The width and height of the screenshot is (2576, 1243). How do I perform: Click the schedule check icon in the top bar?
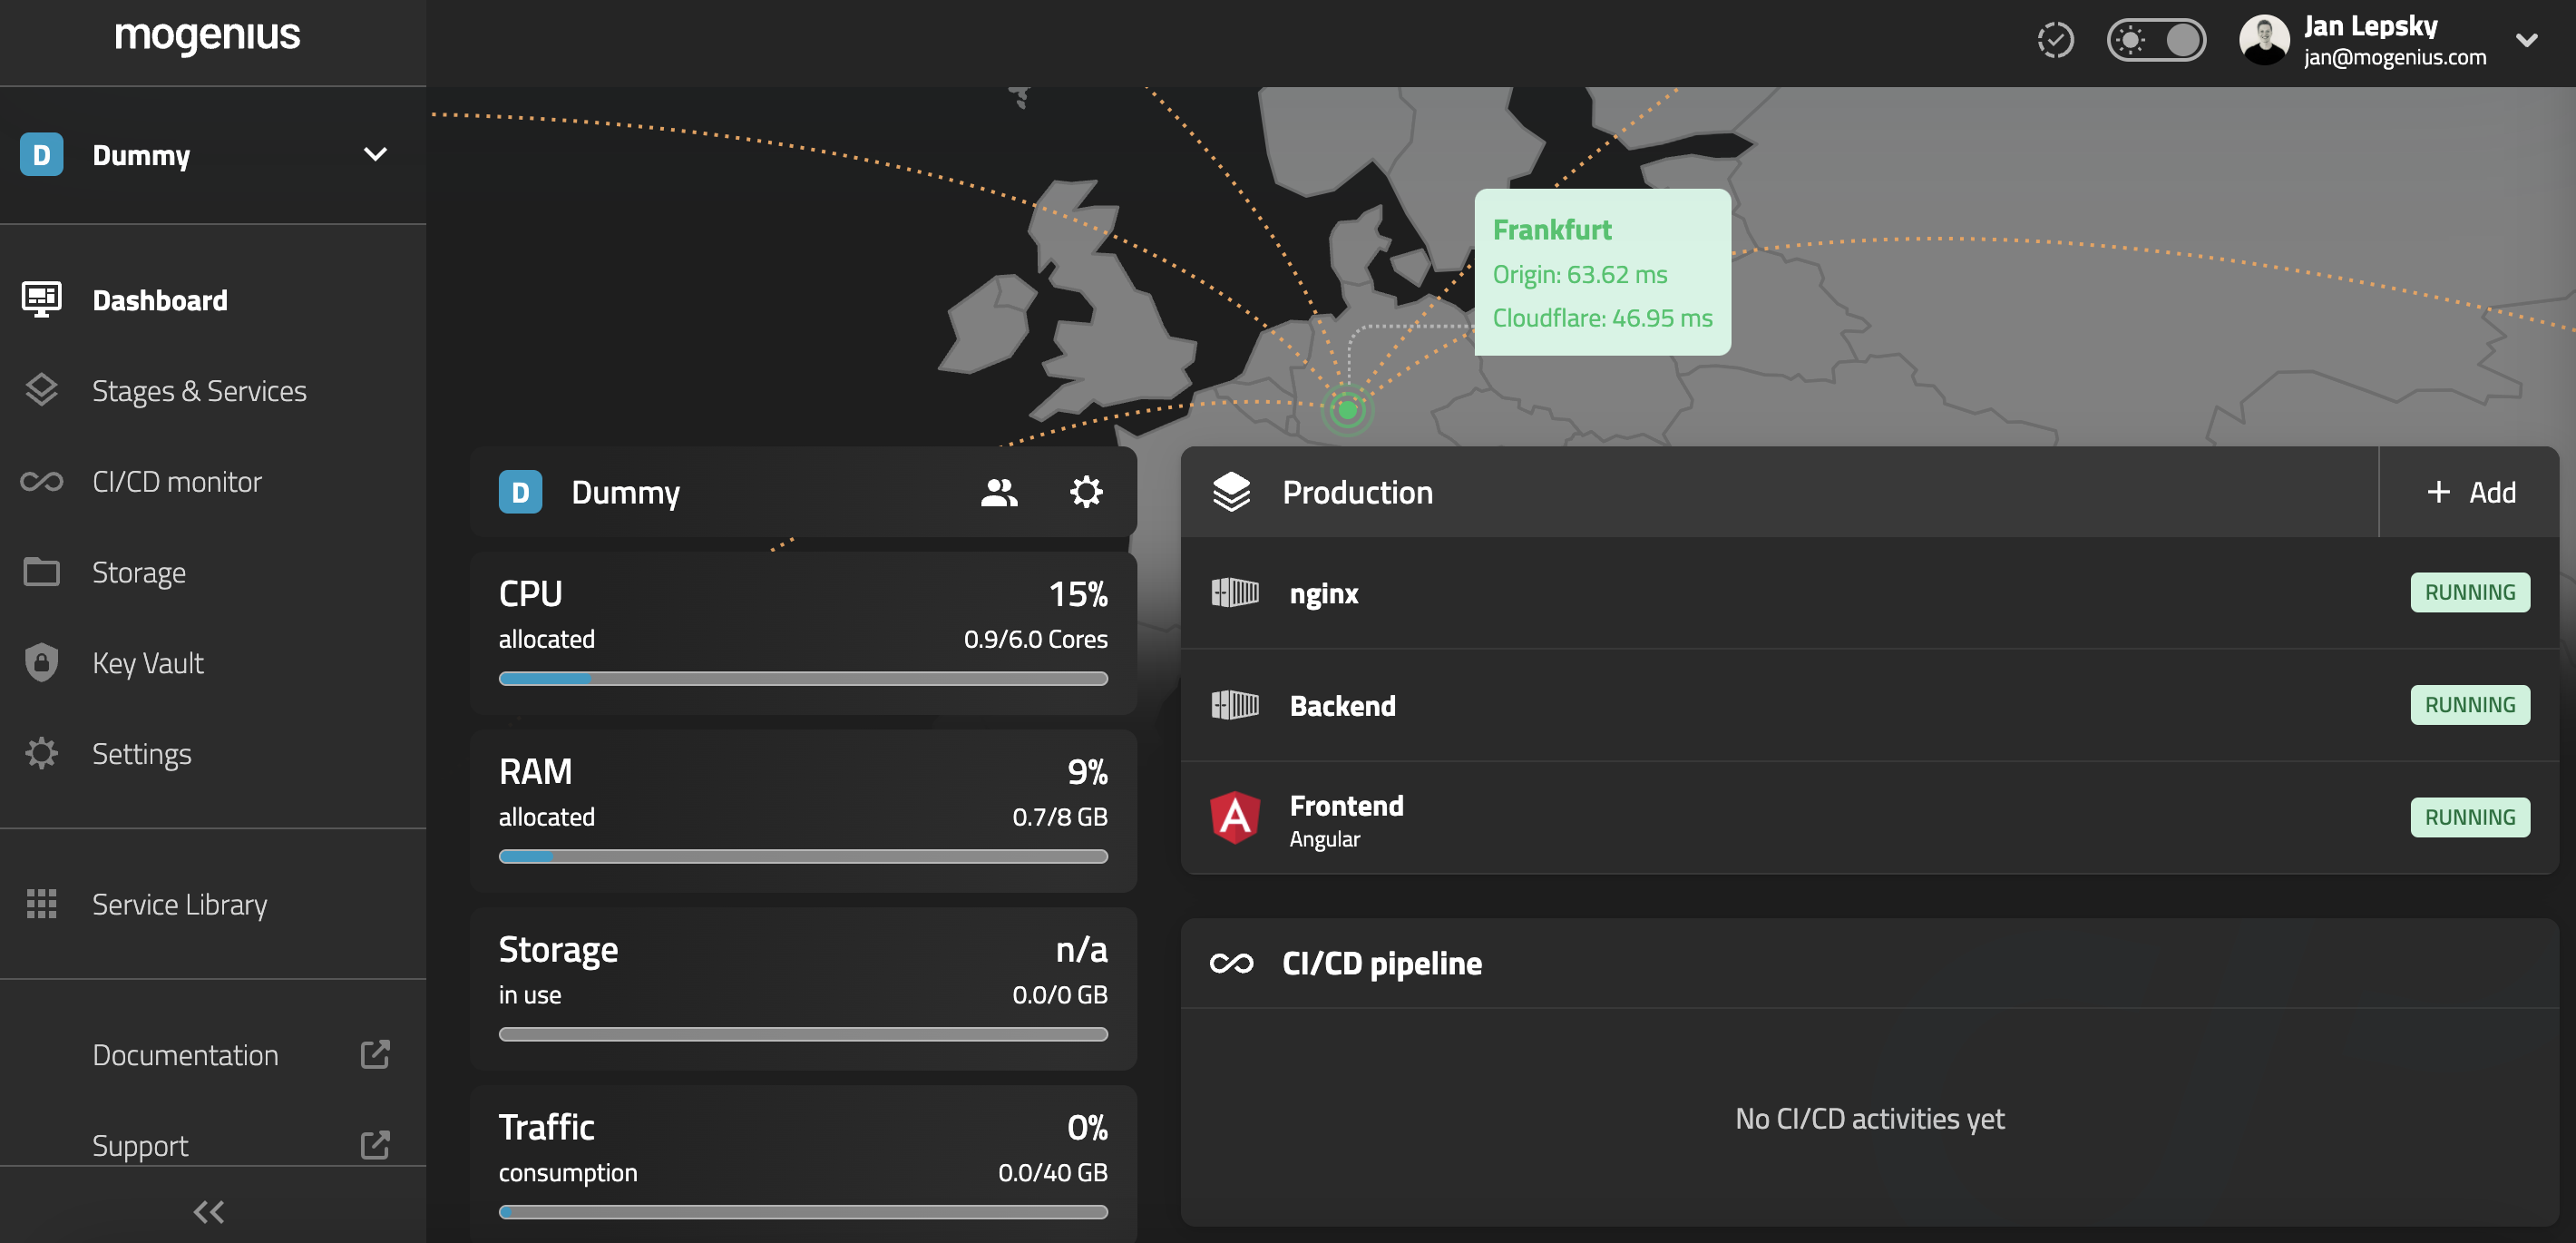[x=2055, y=39]
